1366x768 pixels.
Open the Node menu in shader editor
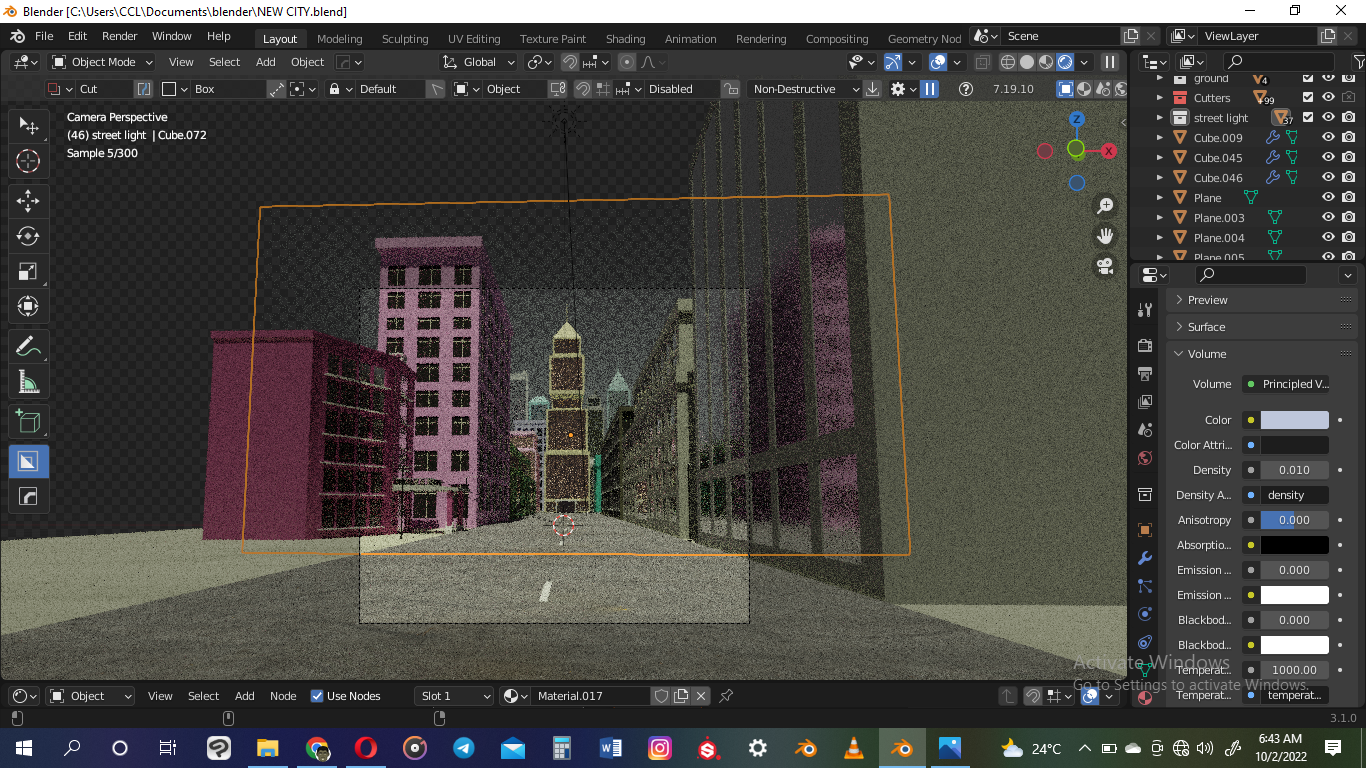coord(283,696)
